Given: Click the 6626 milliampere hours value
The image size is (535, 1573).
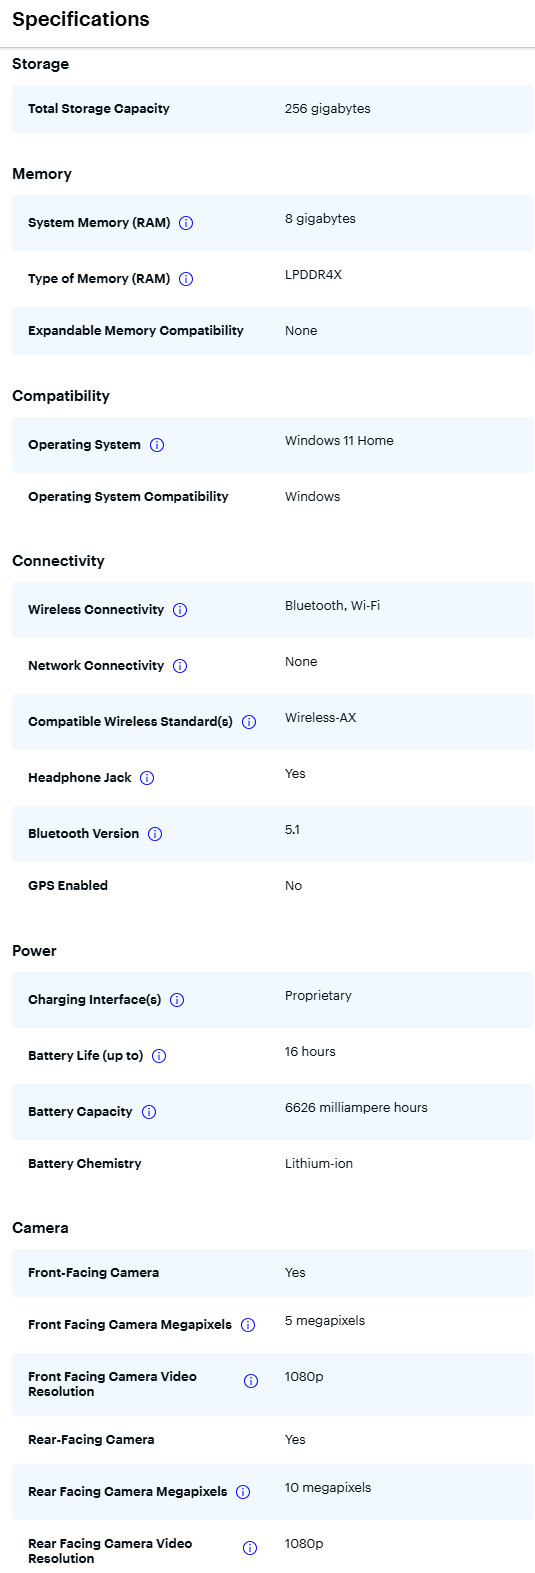Looking at the screenshot, I should coord(356,1108).
